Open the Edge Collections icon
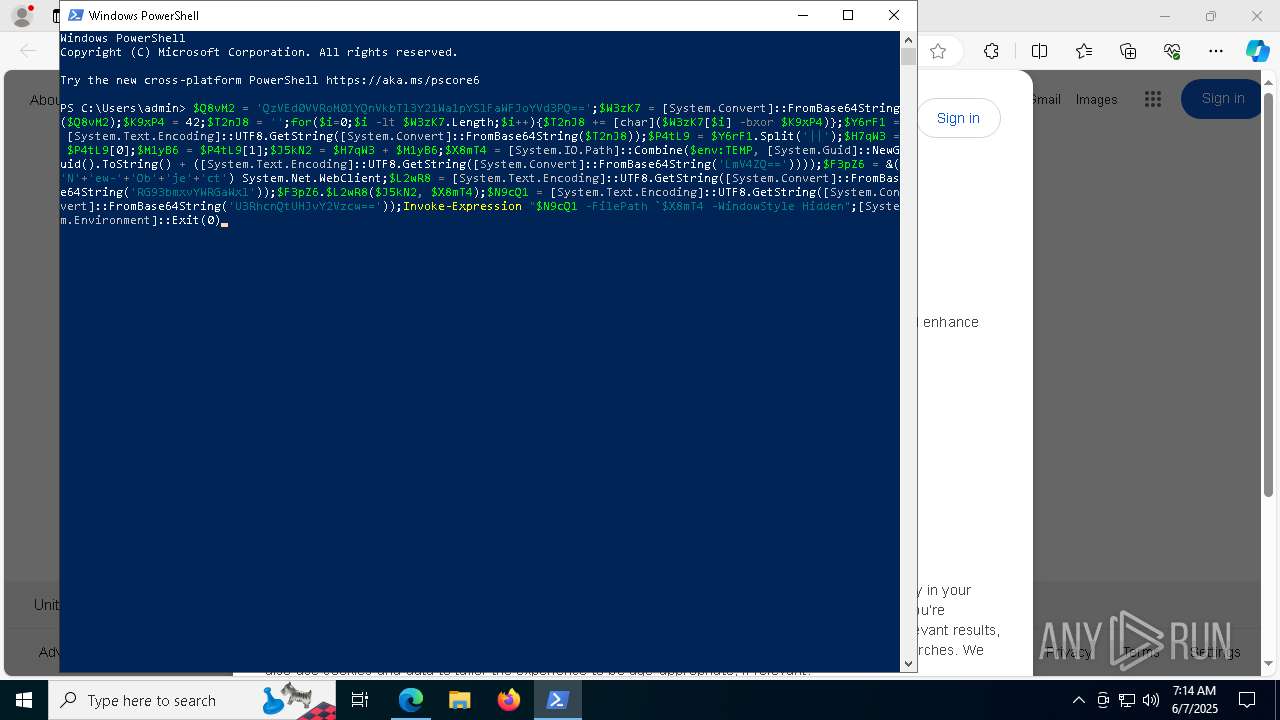This screenshot has width=1280, height=720. point(1128,51)
